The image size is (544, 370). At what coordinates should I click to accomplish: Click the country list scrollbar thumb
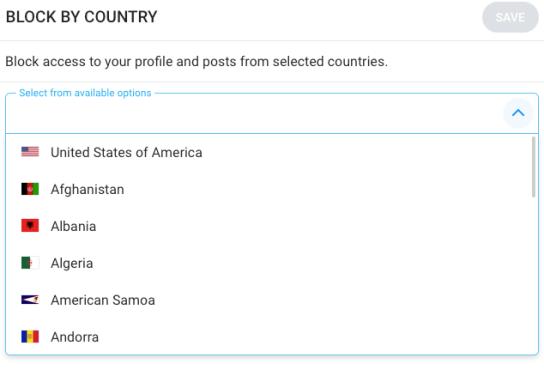[x=534, y=167]
